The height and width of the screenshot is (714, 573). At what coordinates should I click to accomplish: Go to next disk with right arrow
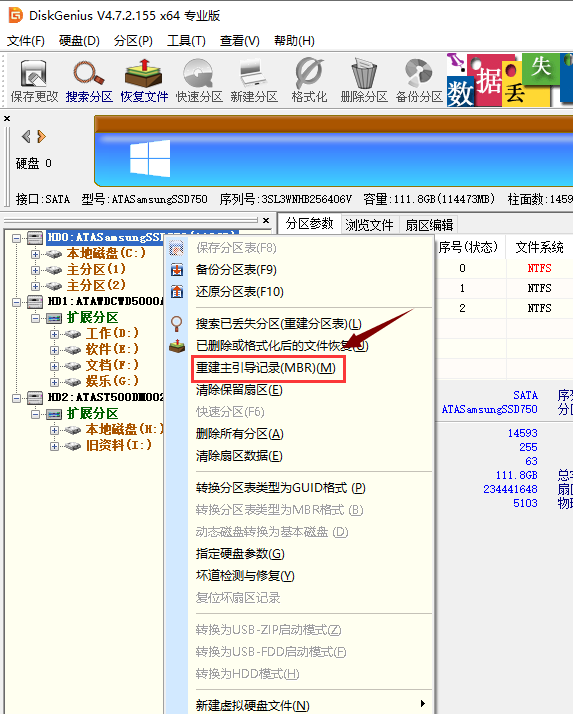[41, 136]
